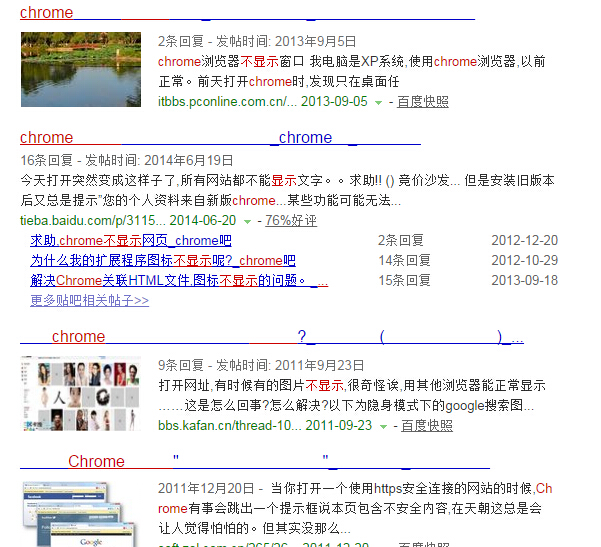Click the text 16条回复 - 发帖时间: 2014年6月19日
The image size is (601, 547).
pyautogui.click(x=126, y=160)
